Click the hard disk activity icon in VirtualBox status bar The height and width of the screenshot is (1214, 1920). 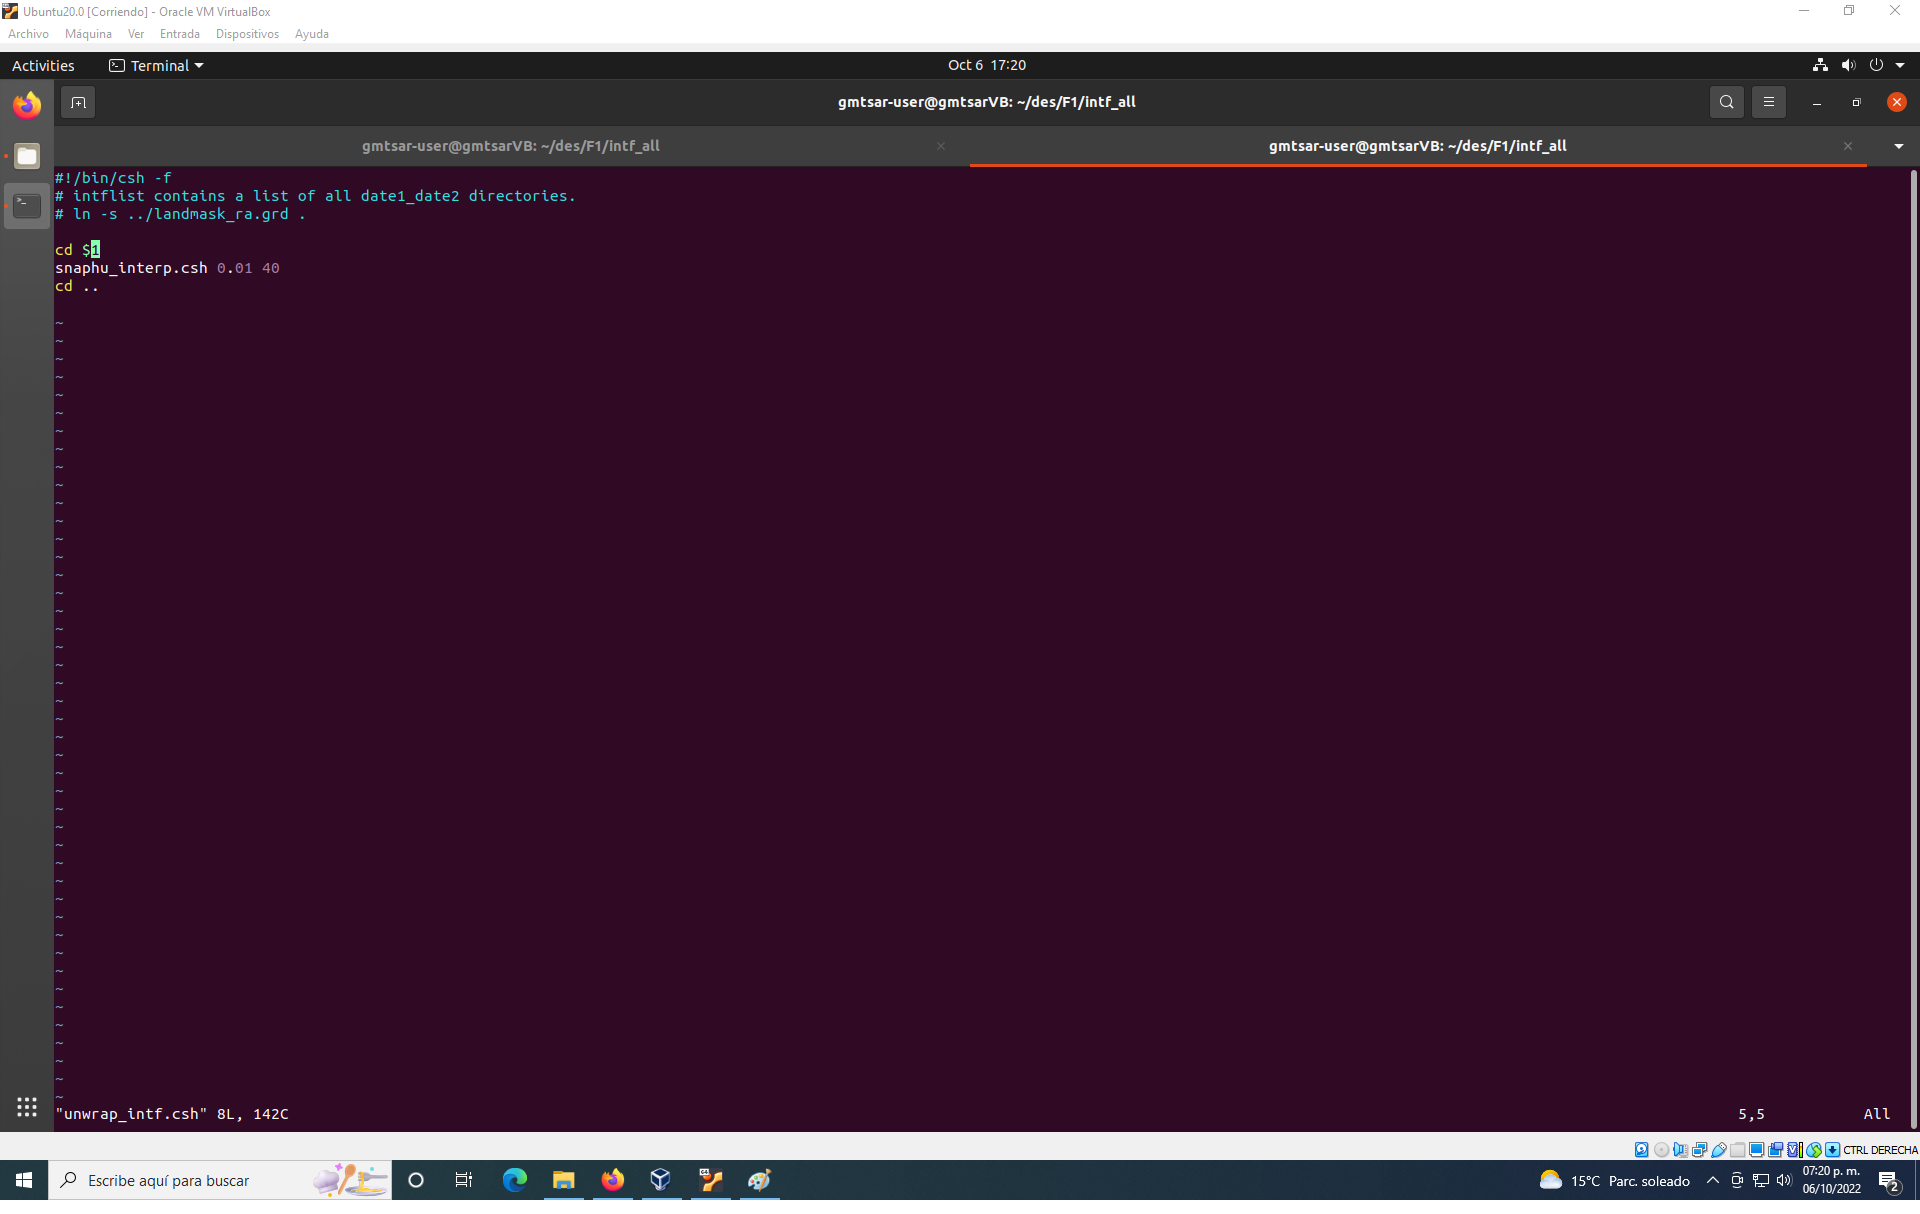1641,1150
